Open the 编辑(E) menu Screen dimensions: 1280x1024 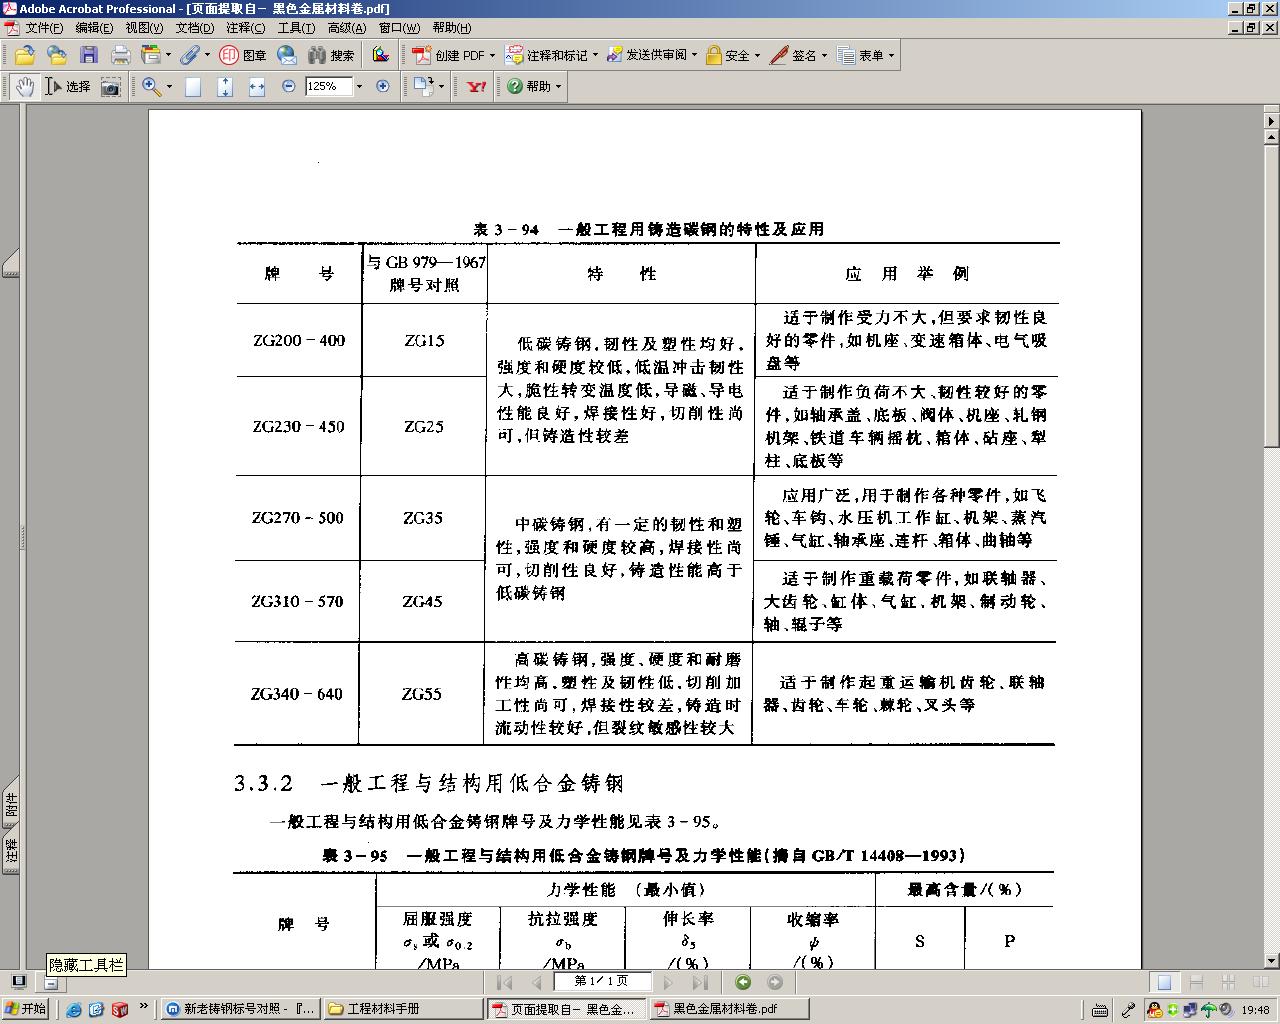[x=94, y=28]
